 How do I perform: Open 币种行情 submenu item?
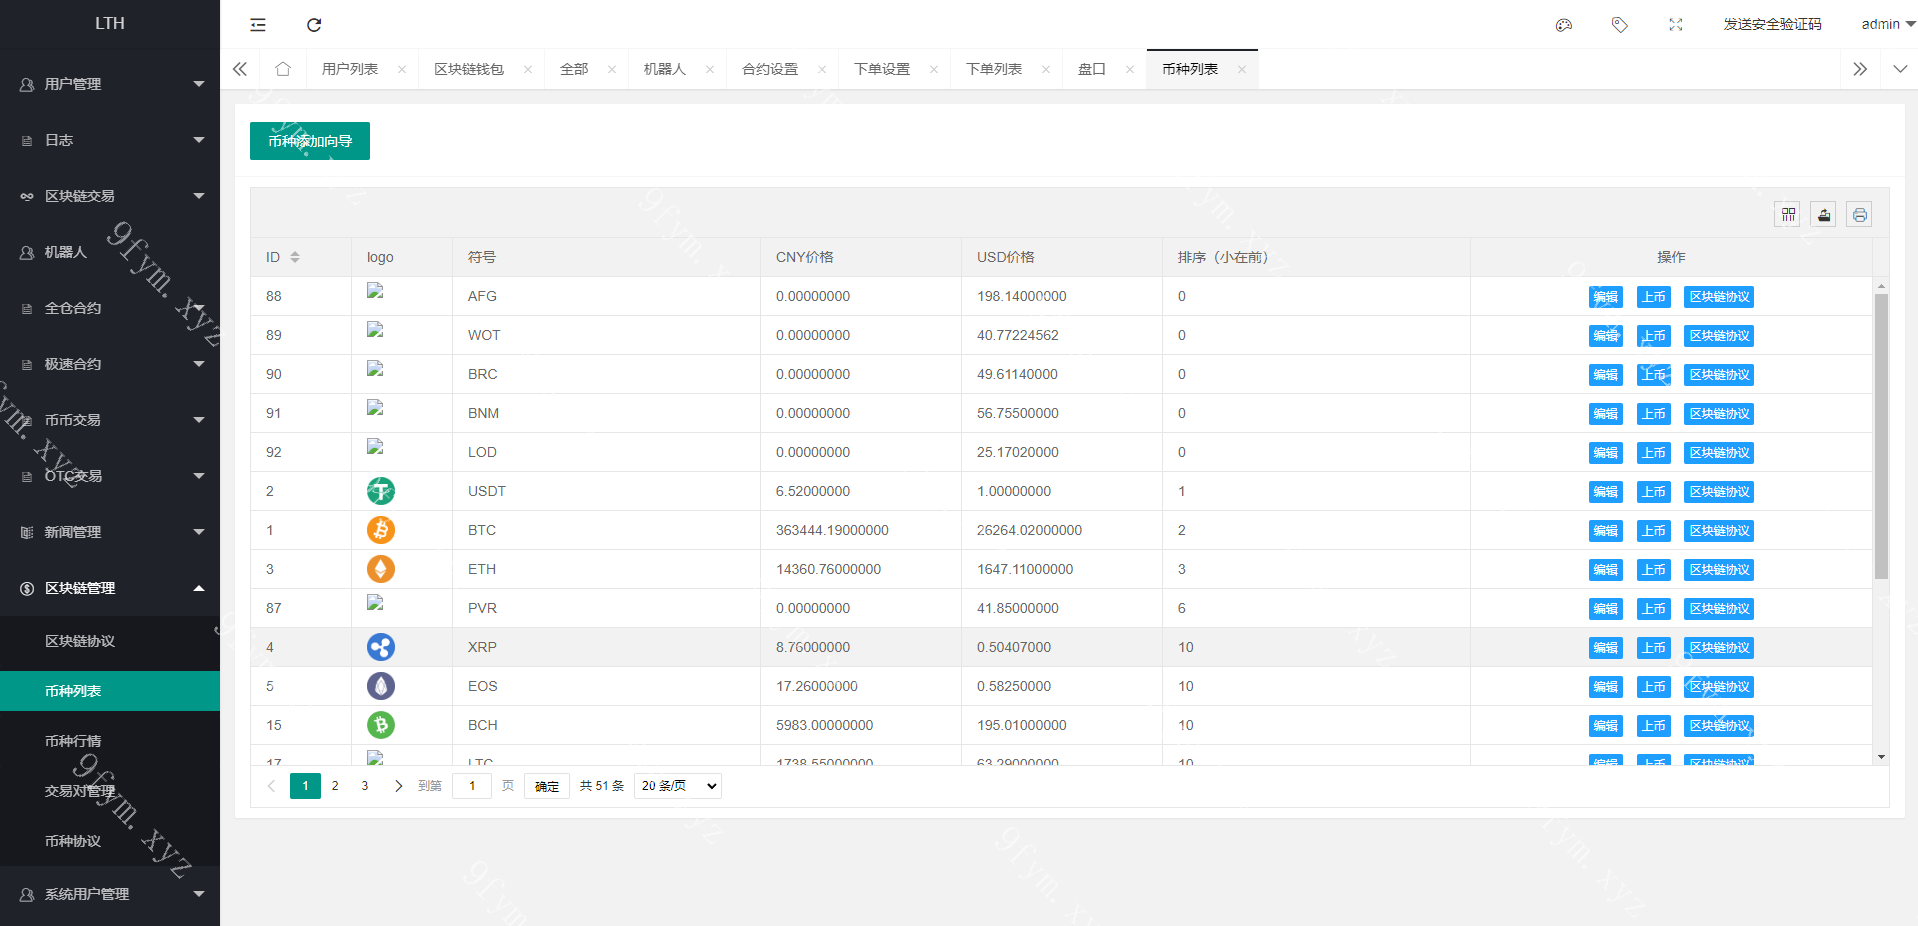coord(110,741)
